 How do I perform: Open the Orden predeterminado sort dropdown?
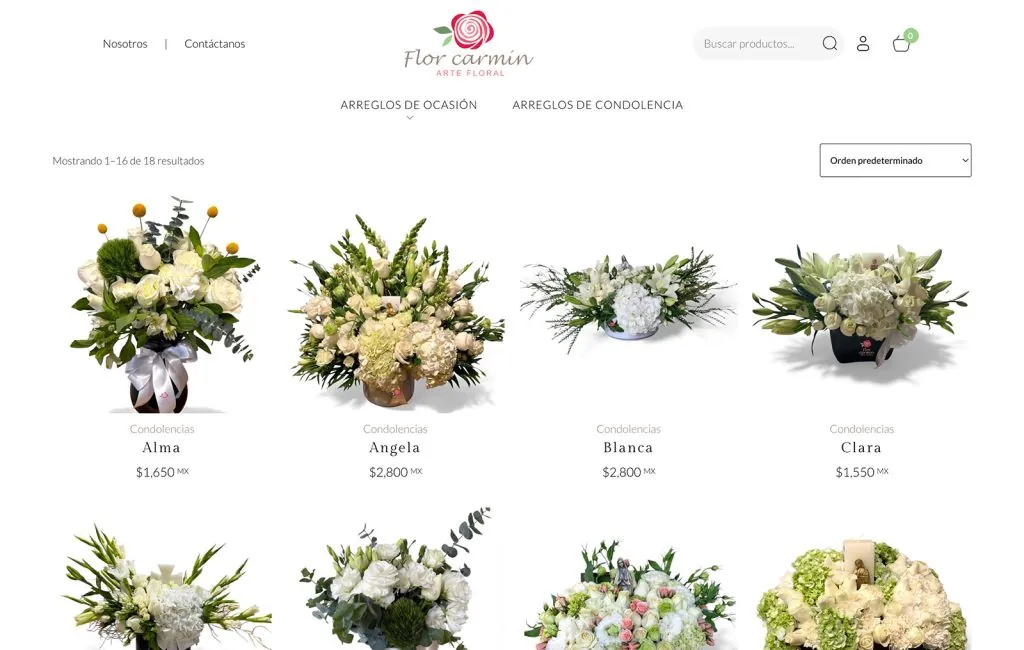(895, 160)
